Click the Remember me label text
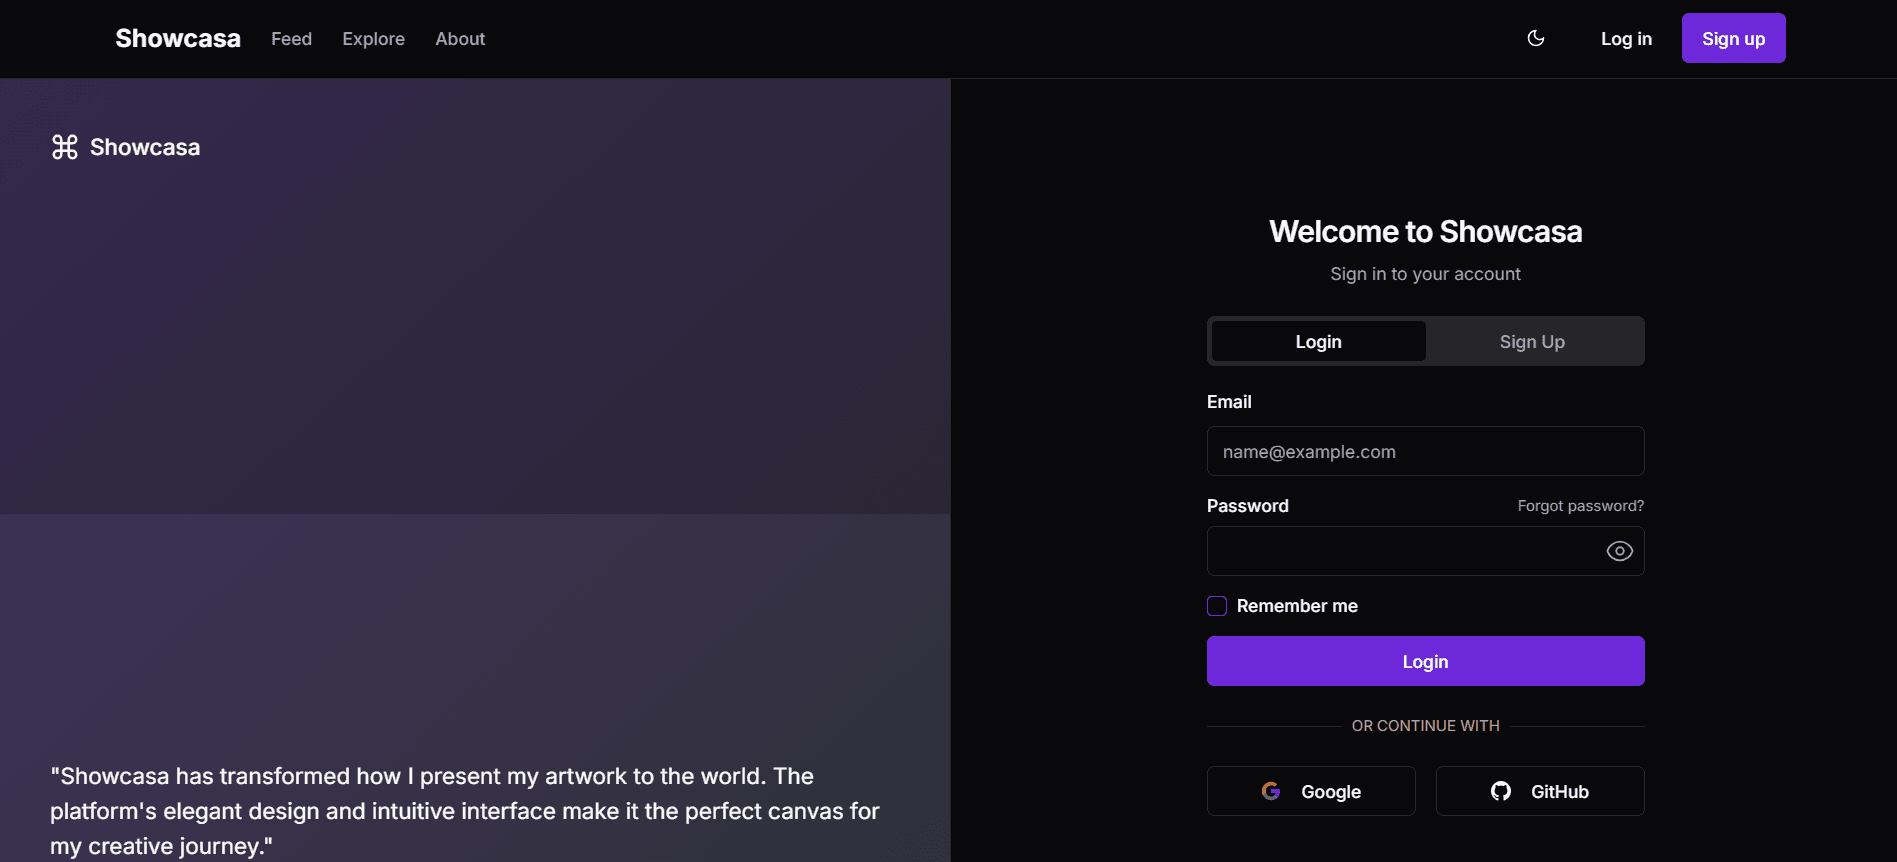This screenshot has width=1897, height=862. pyautogui.click(x=1297, y=606)
